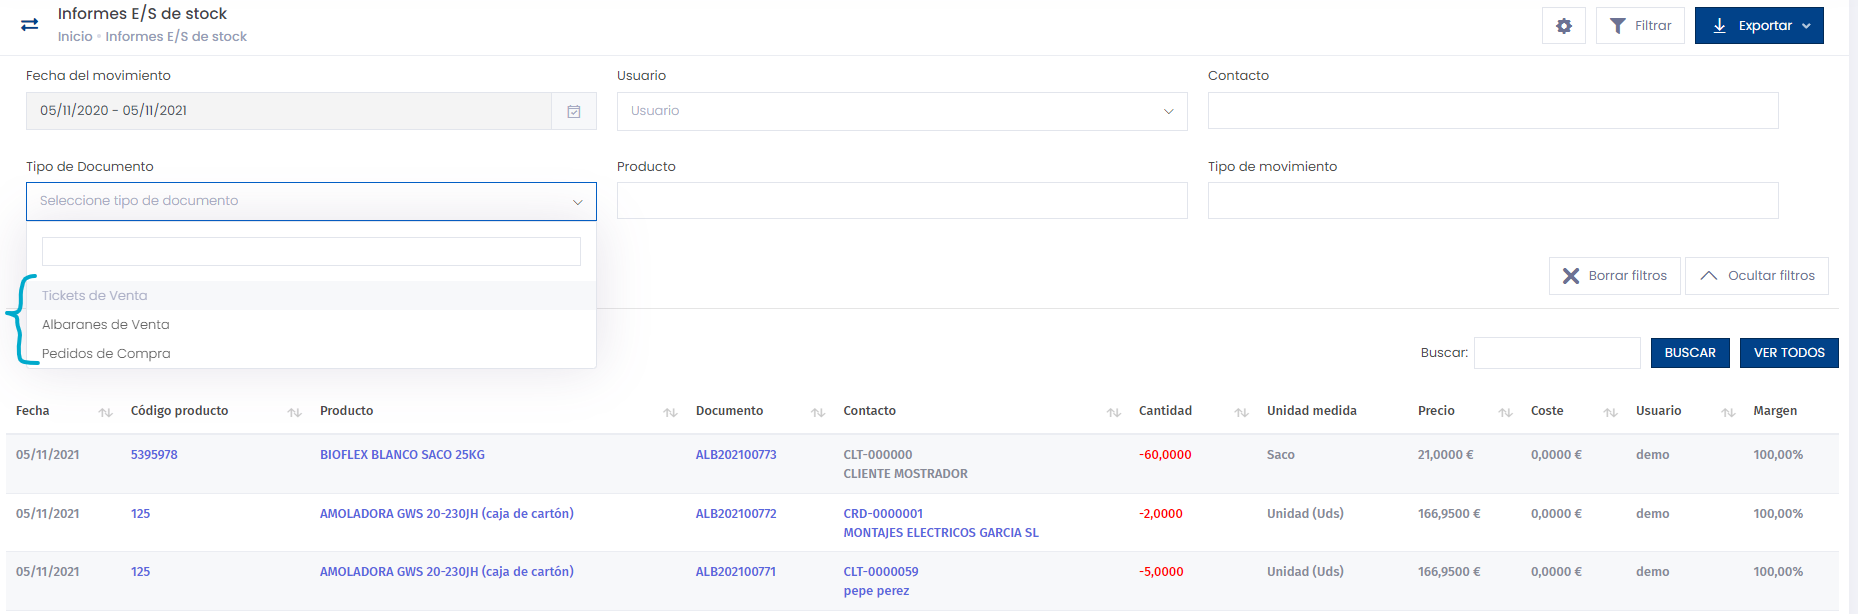Open contact CRD-0000001 link

883,514
